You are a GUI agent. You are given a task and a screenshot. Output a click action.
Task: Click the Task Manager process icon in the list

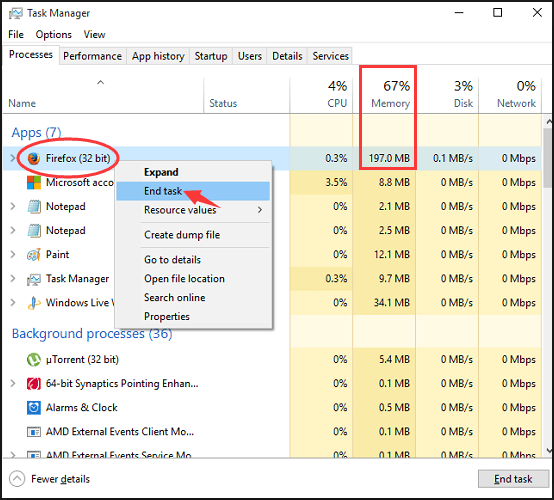click(x=34, y=279)
